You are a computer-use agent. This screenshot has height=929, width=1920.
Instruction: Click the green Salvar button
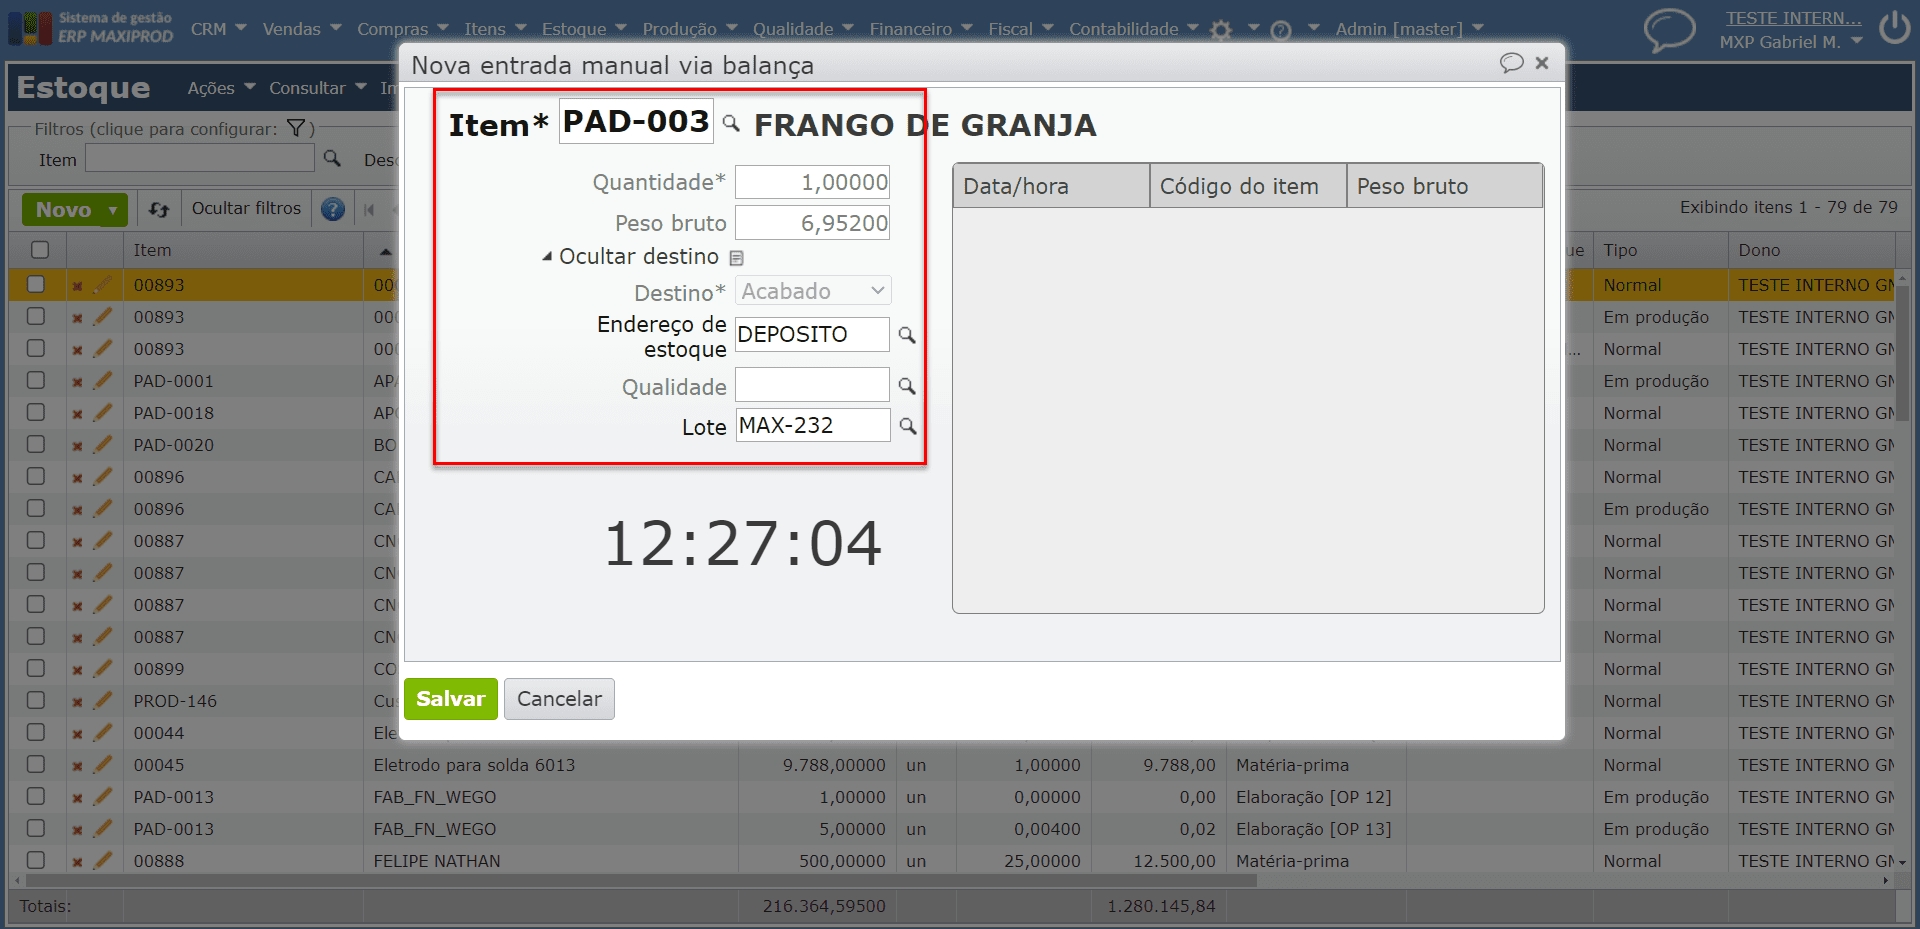pos(451,699)
